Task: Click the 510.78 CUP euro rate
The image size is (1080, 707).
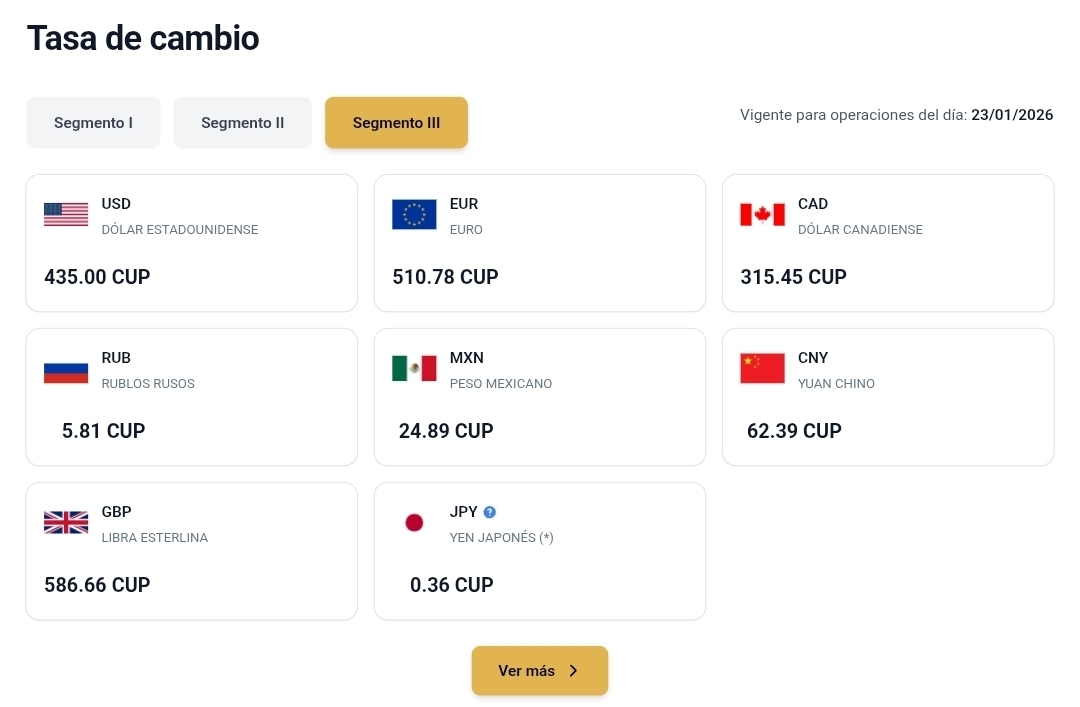Action: 445,277
